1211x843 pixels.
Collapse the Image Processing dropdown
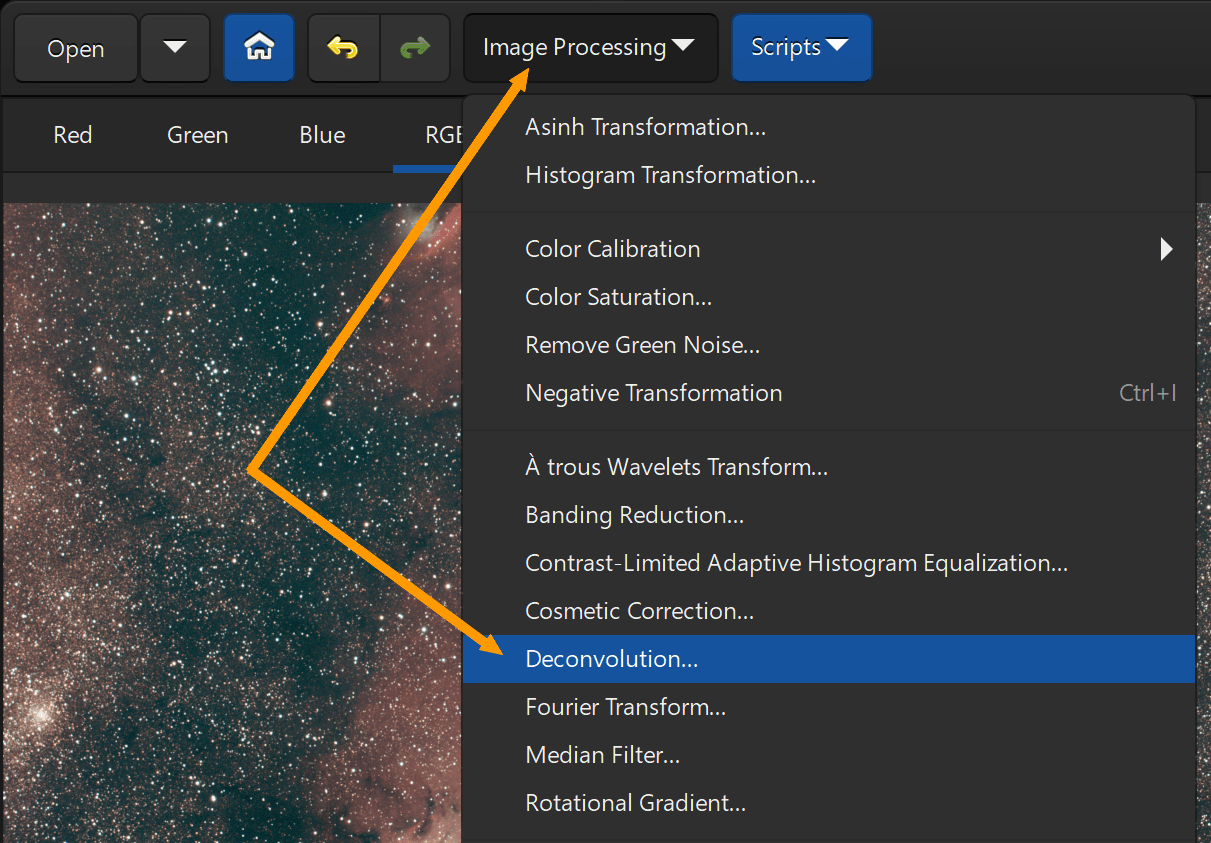590,47
